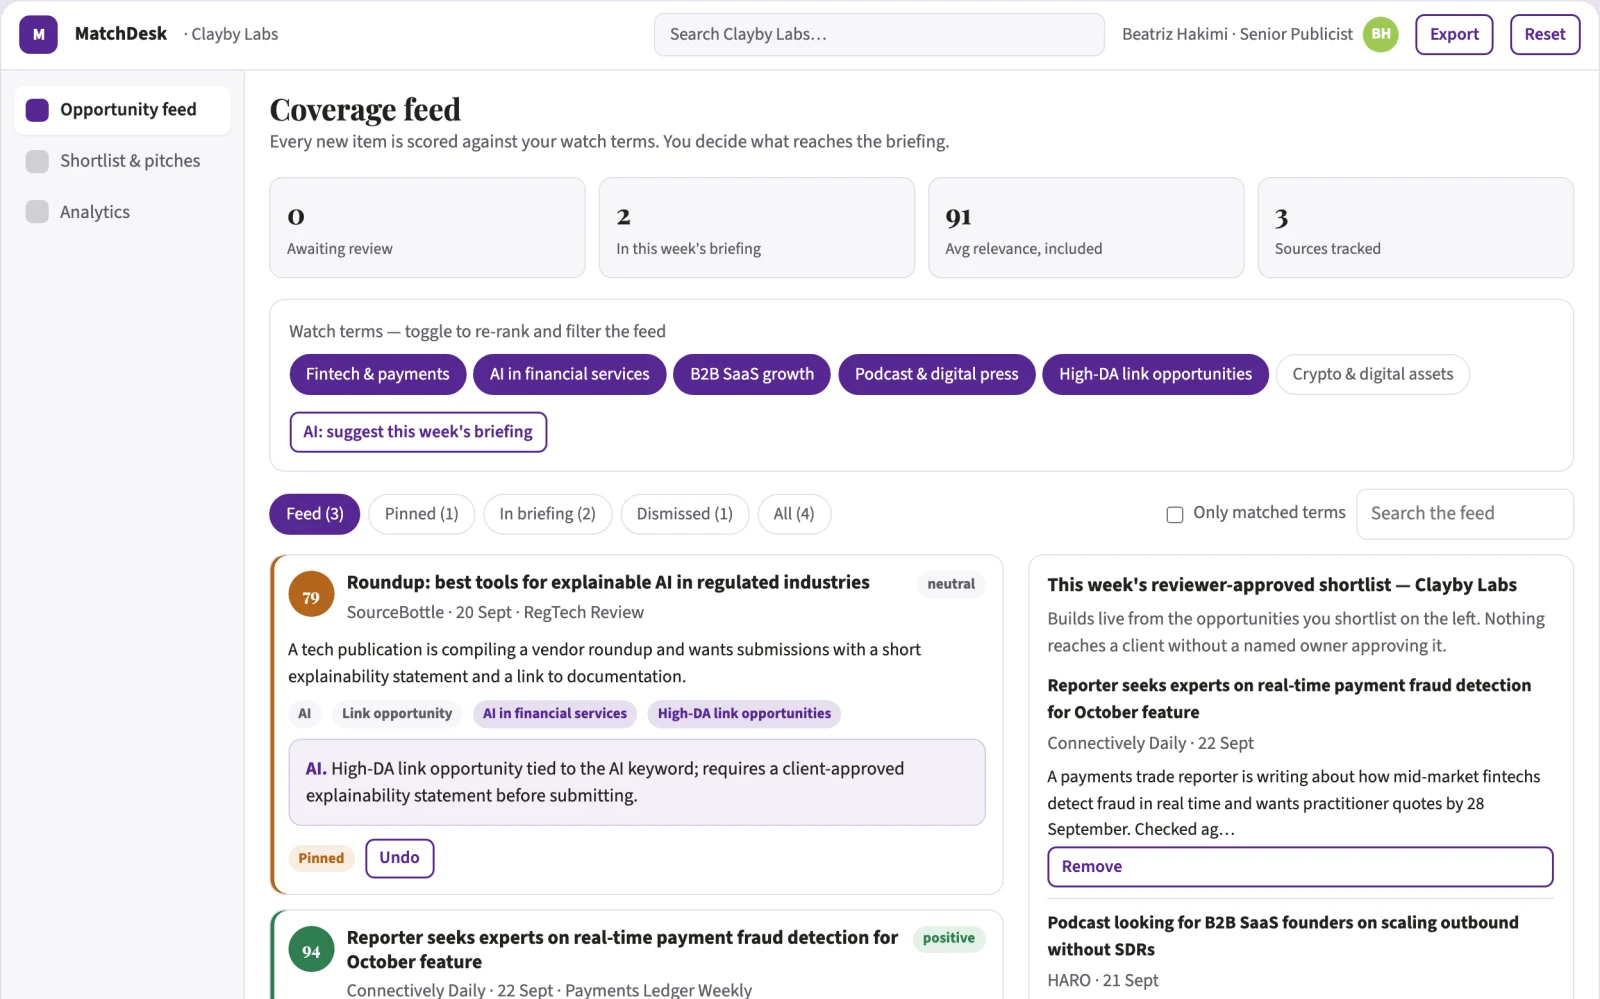This screenshot has height=999, width=1600.
Task: Go to Shortlist & pitches
Action: click(x=122, y=161)
